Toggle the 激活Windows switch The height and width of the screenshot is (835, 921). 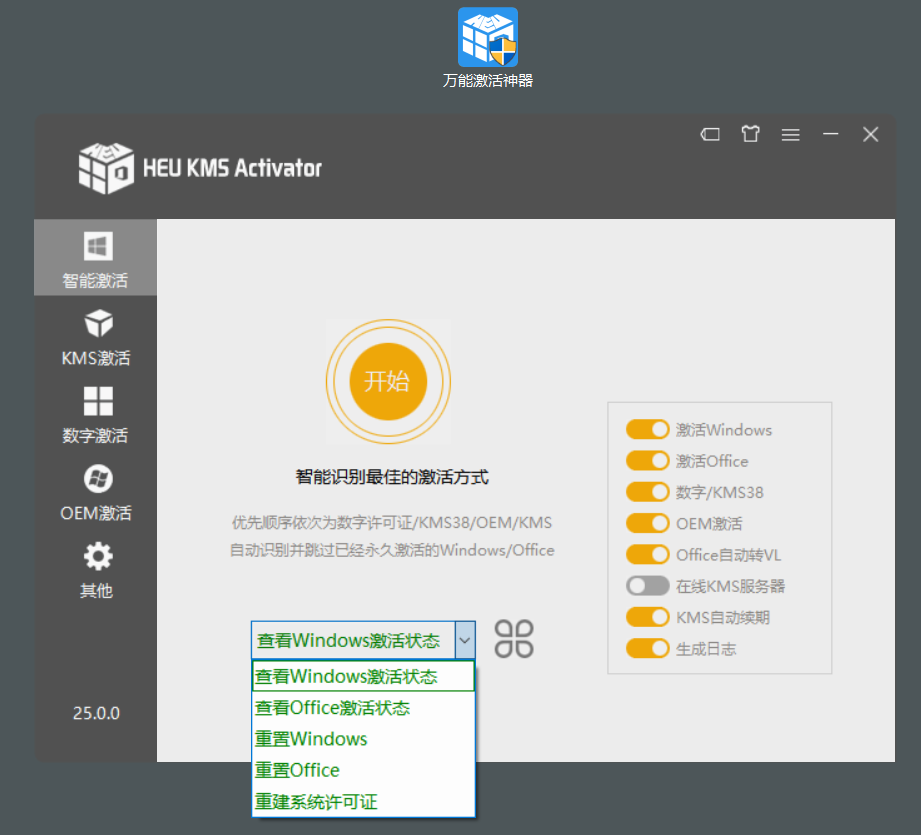click(x=647, y=429)
